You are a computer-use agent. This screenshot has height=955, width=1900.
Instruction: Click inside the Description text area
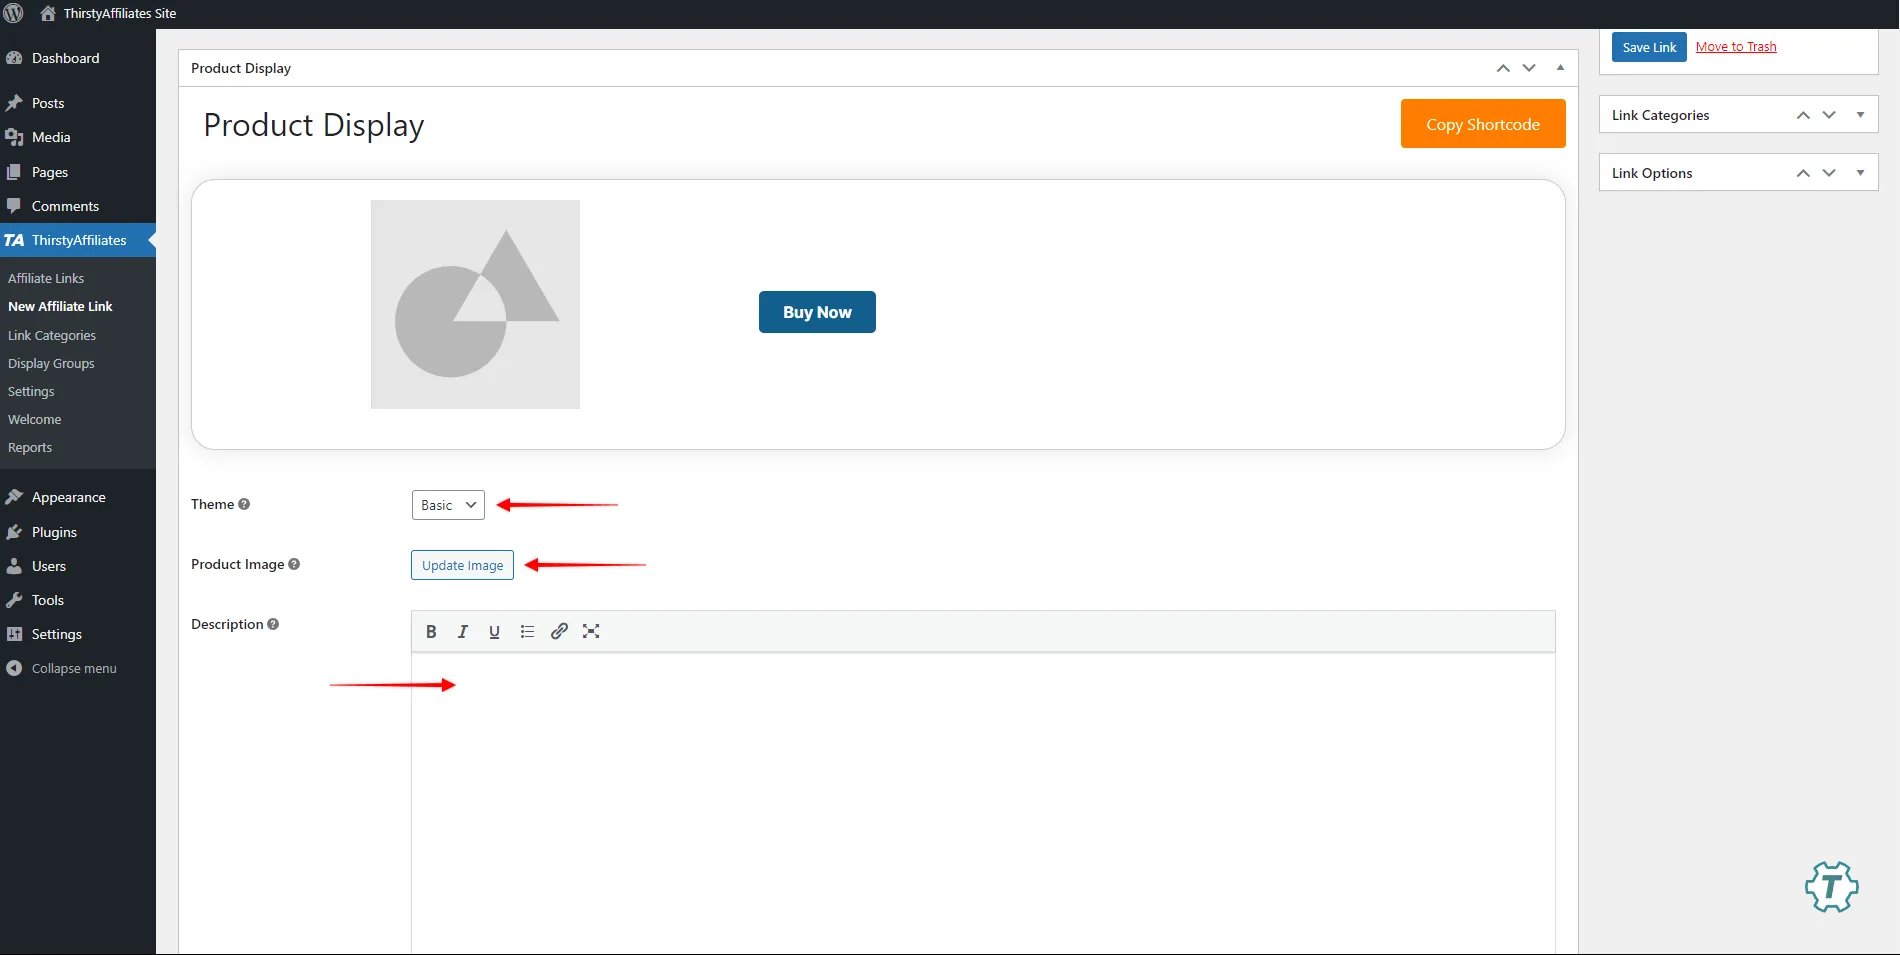tap(983, 804)
